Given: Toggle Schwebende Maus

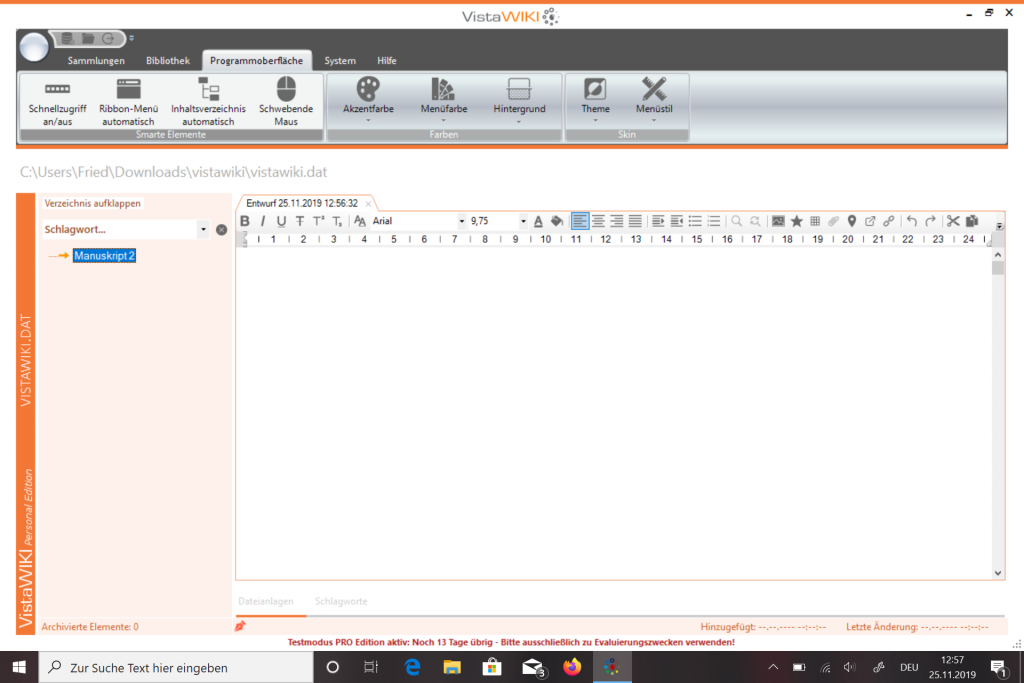Looking at the screenshot, I should tap(286, 102).
